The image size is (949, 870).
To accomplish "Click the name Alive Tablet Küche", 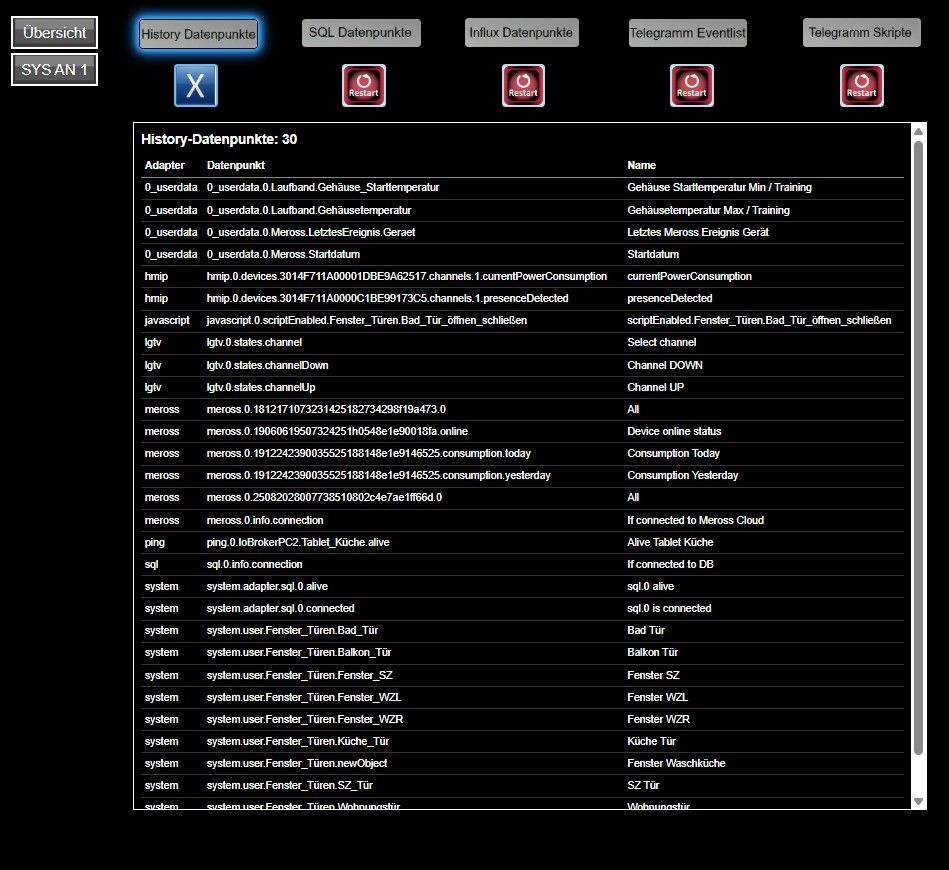I will click(670, 542).
